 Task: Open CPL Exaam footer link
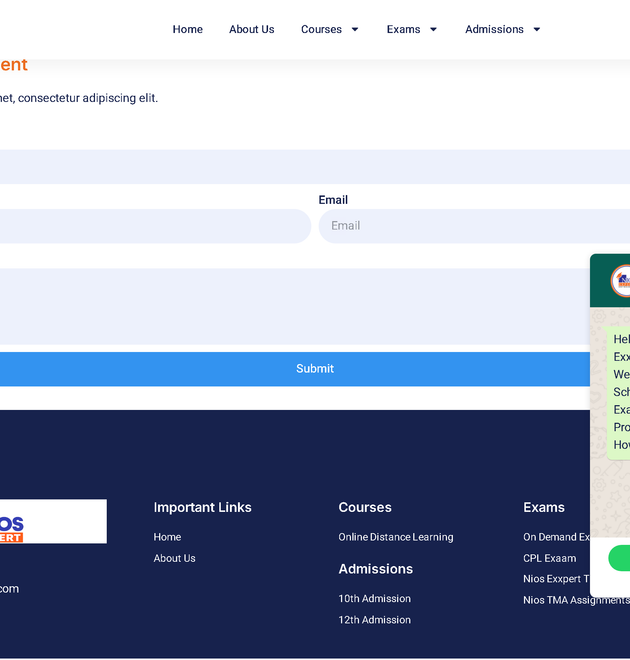pos(549,558)
